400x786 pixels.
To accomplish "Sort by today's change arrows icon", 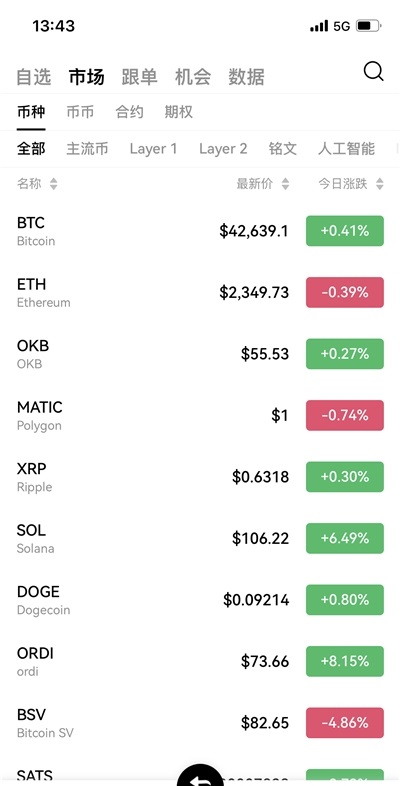I will [x=379, y=184].
